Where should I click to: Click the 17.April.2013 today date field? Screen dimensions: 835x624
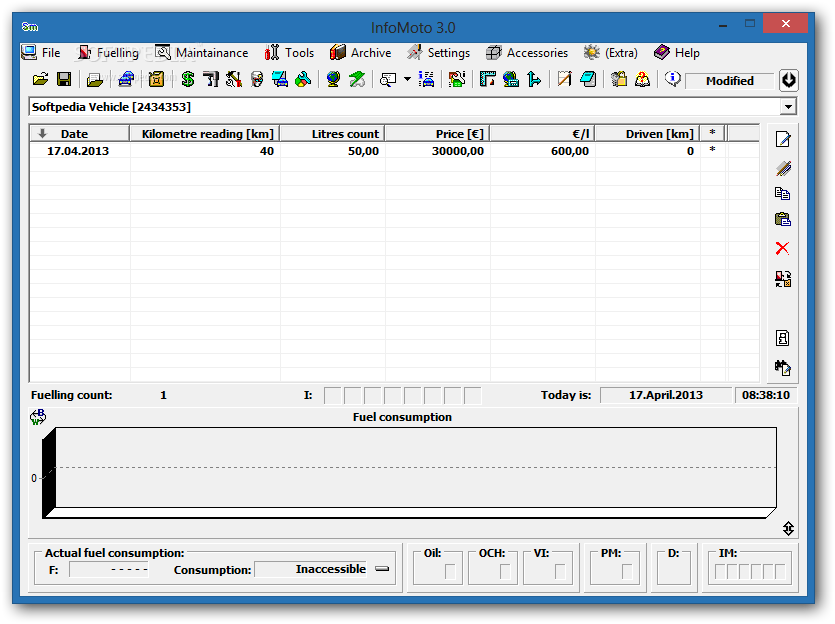(666, 395)
